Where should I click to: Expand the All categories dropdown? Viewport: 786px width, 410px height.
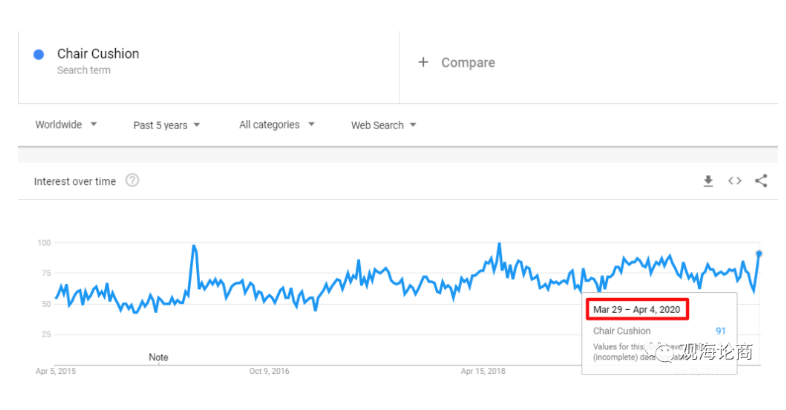tap(277, 125)
